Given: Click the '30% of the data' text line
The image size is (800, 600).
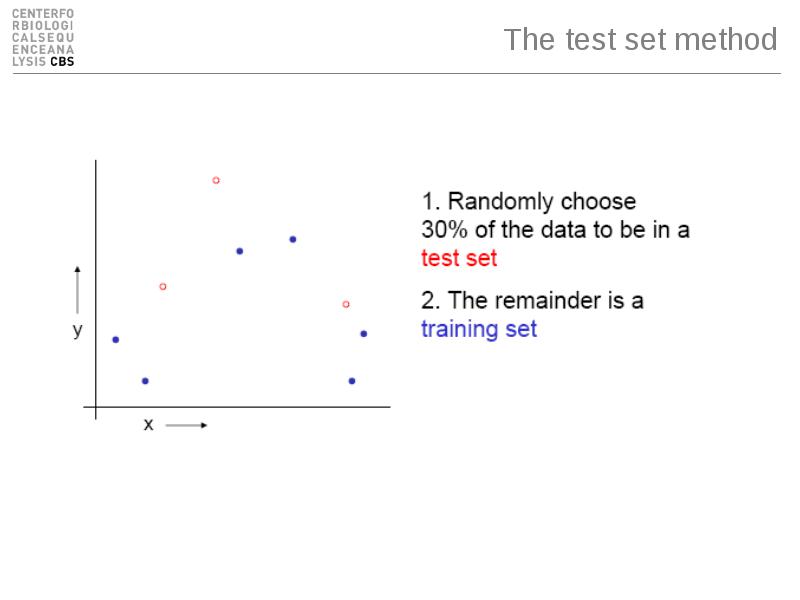Looking at the screenshot, I should click(556, 230).
